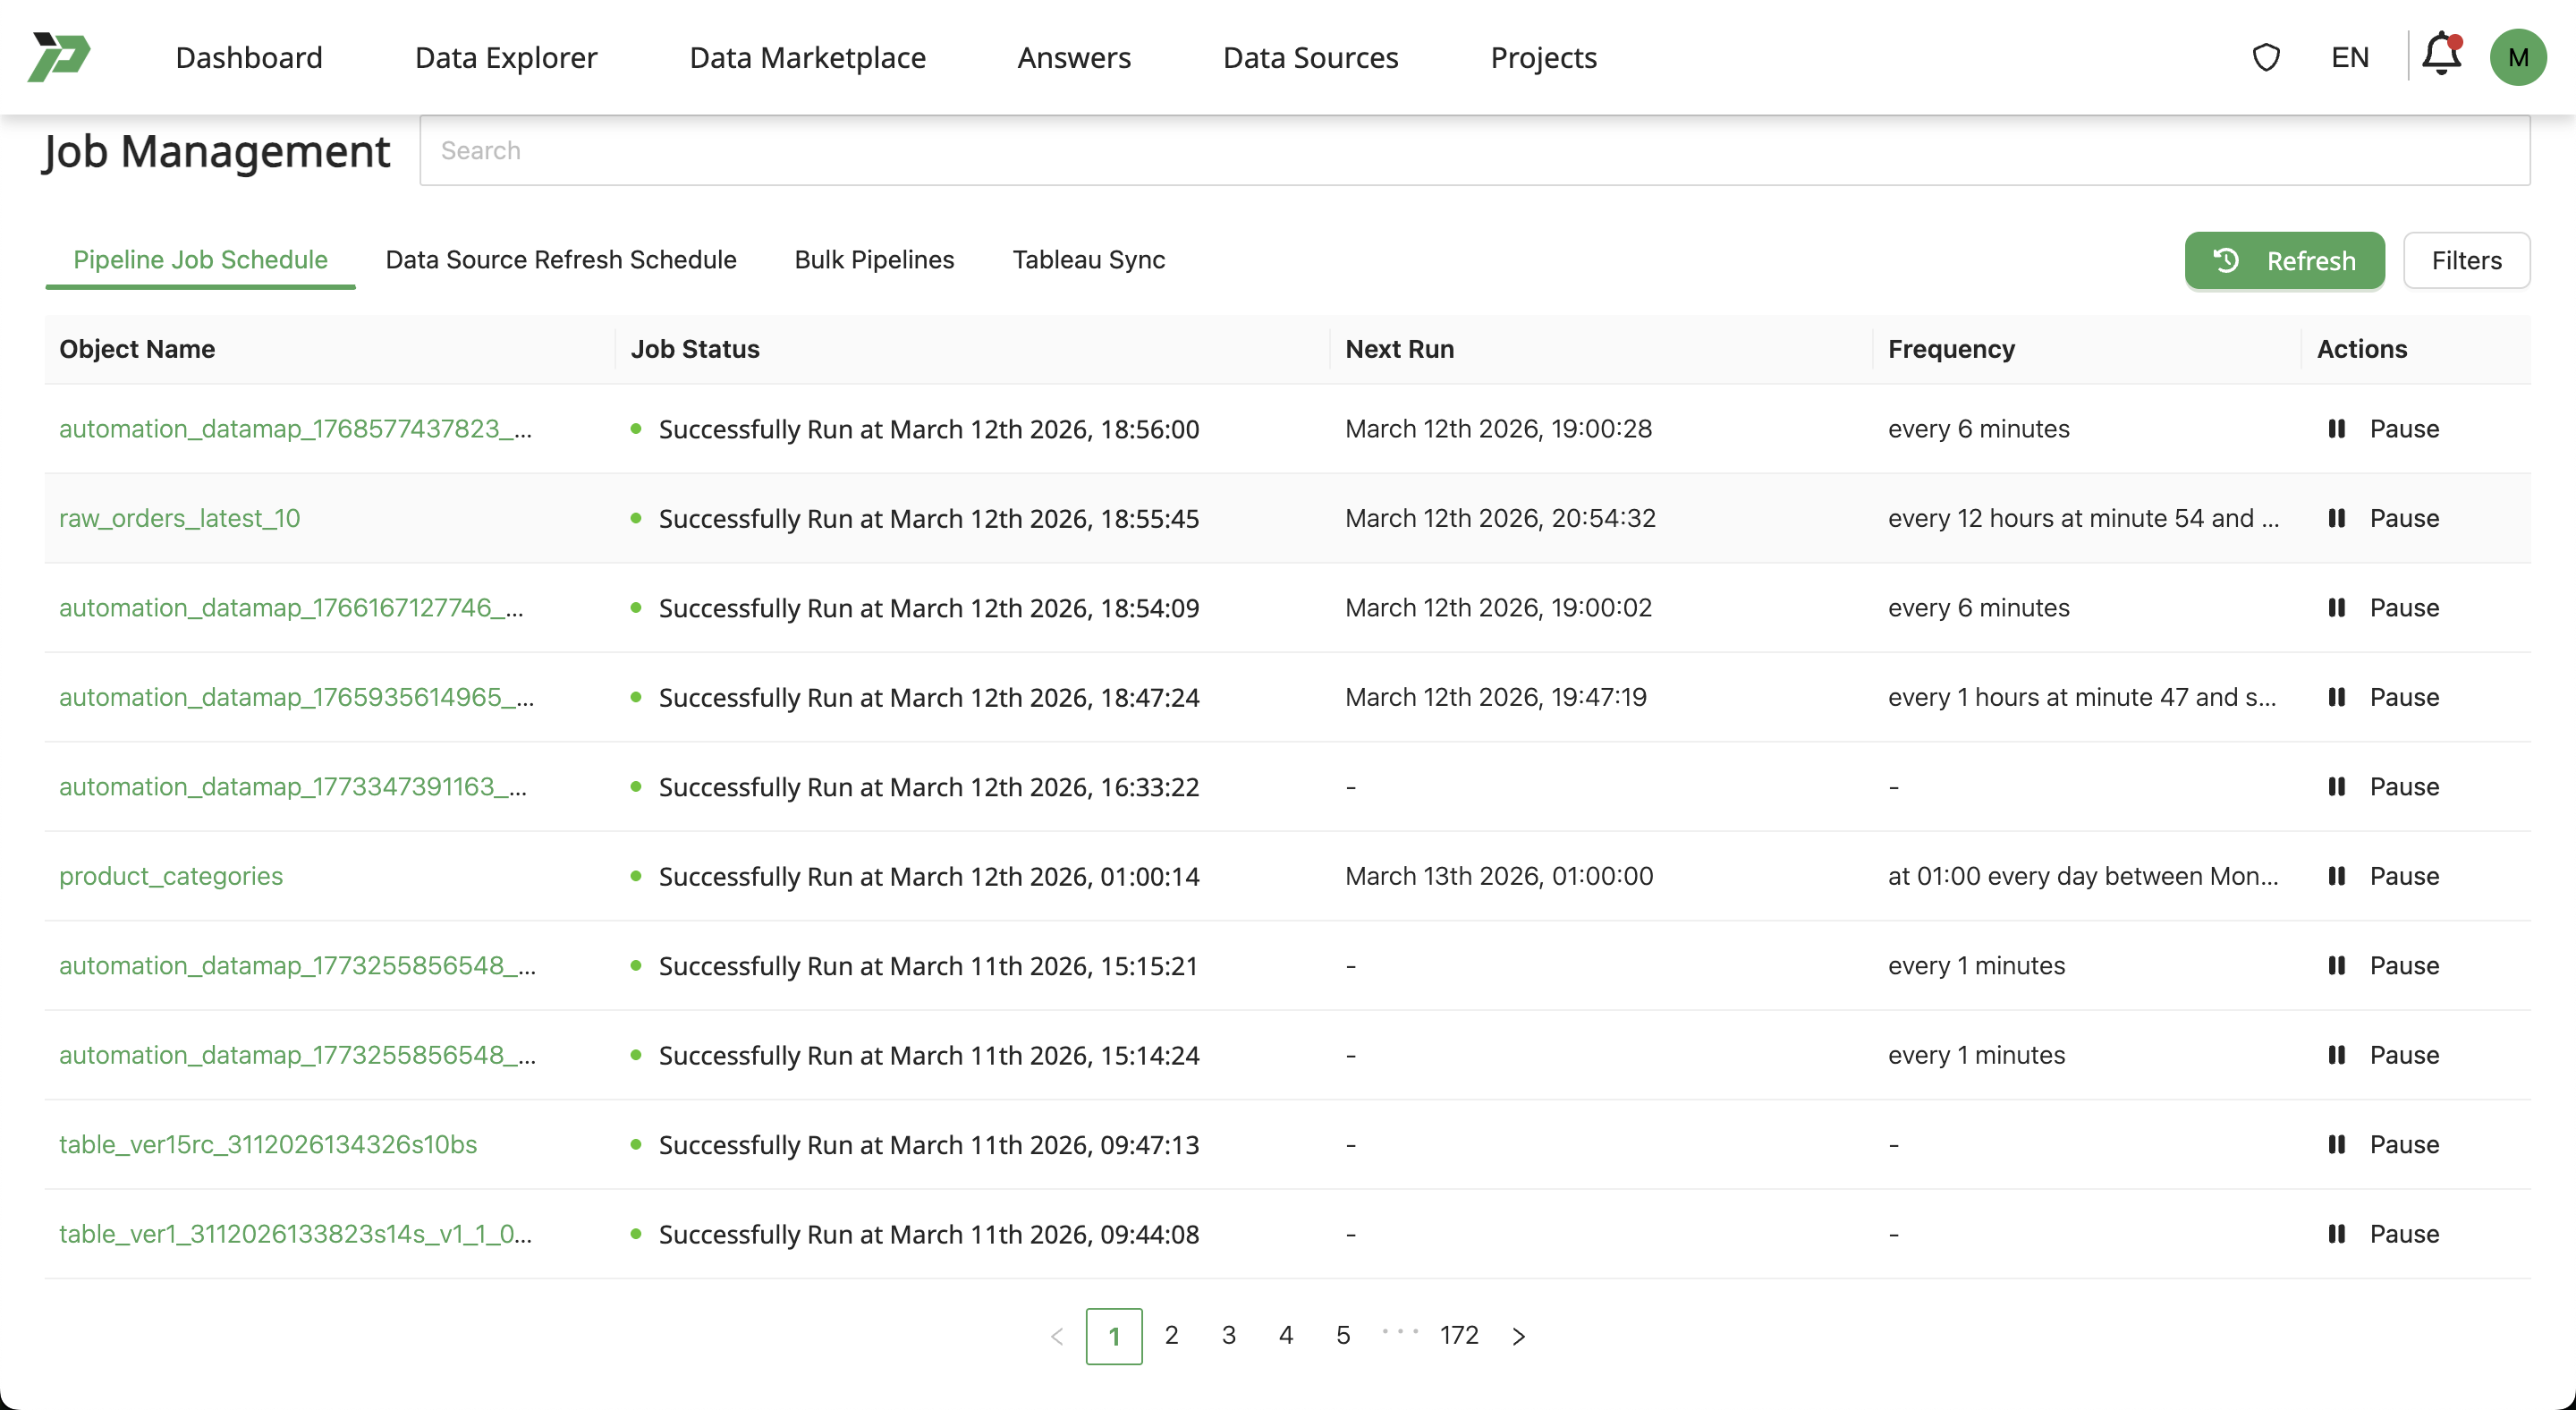This screenshot has width=2576, height=1410.
Task: Open the notifications bell with red badge
Action: (x=2440, y=57)
